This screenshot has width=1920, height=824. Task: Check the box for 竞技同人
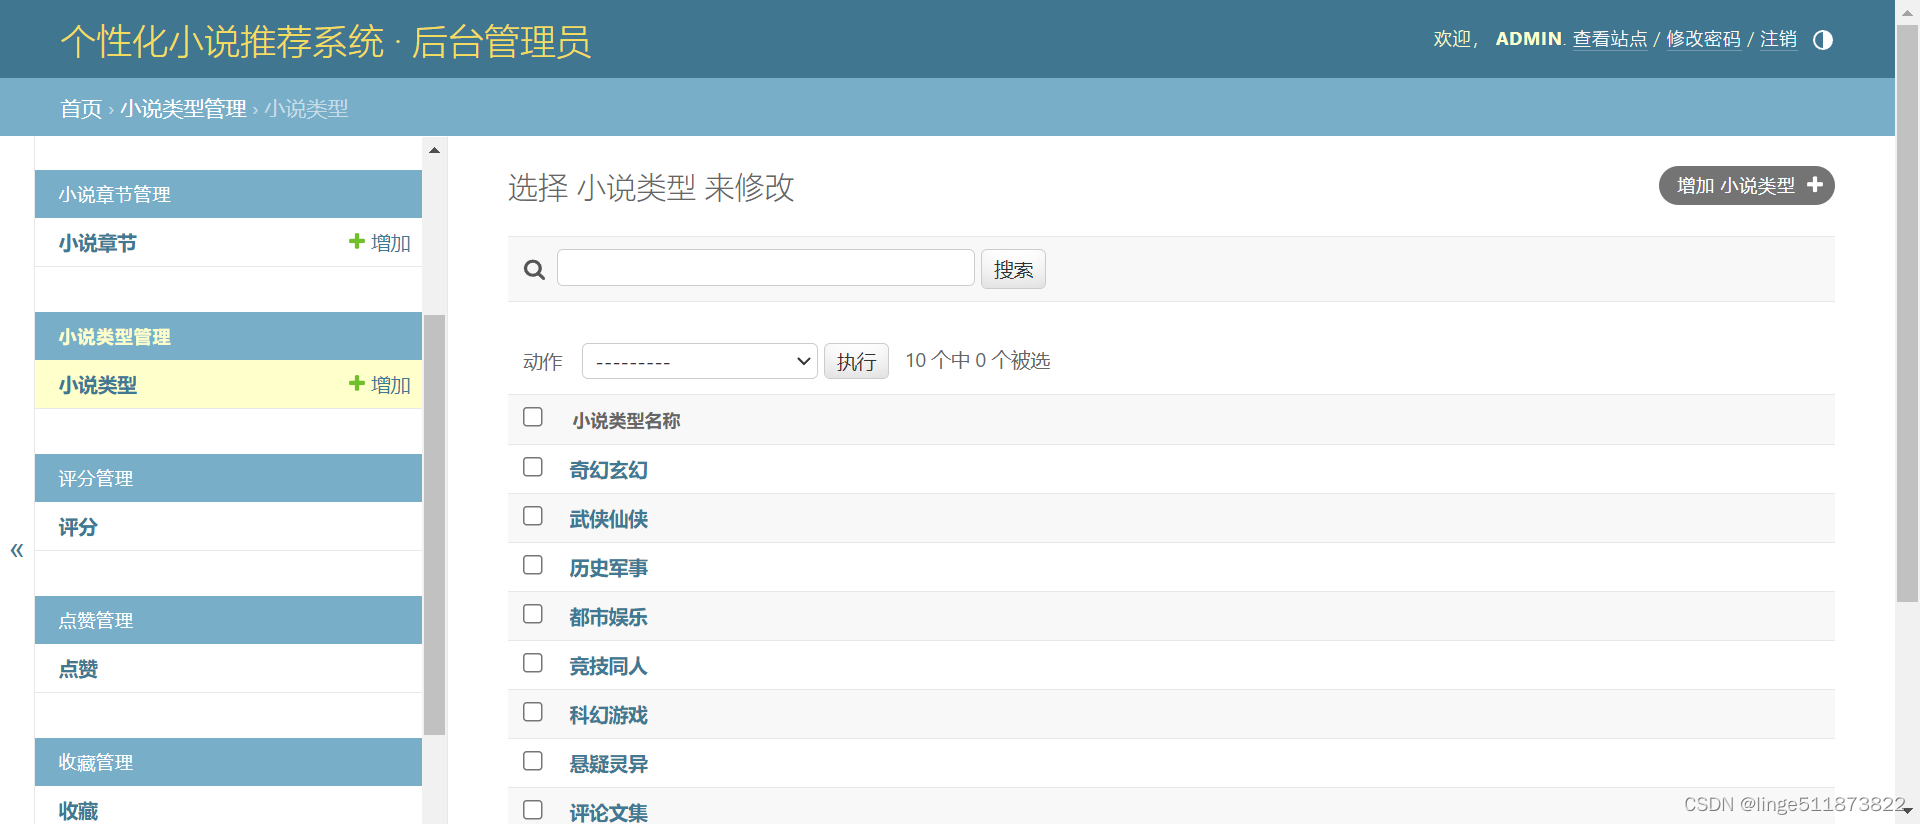(x=533, y=663)
